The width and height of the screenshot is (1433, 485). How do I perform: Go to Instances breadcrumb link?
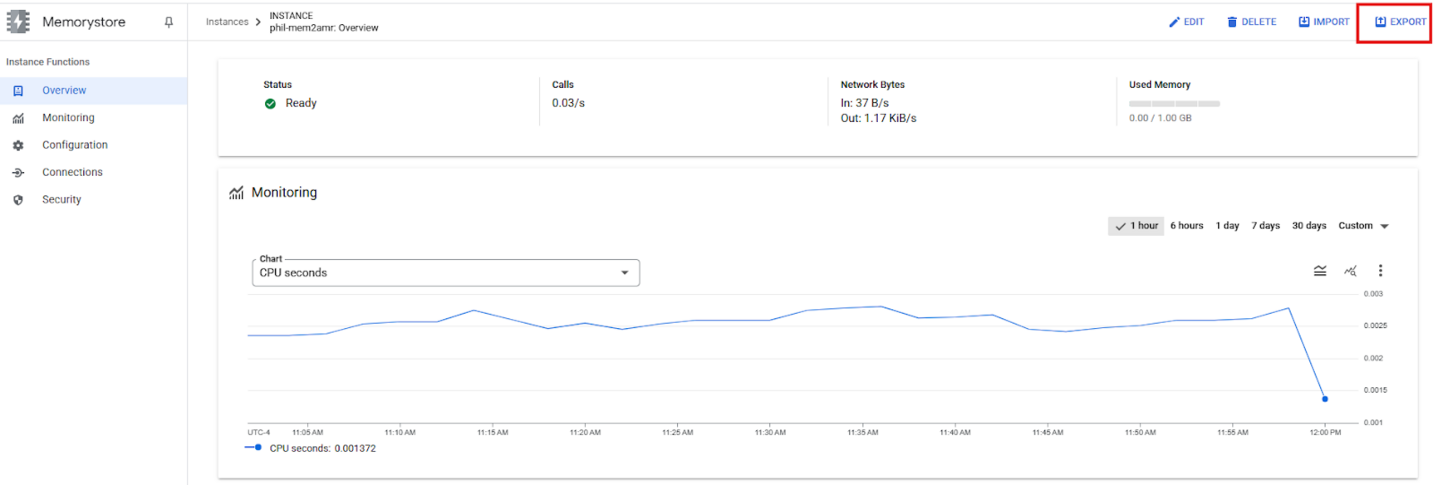(x=227, y=22)
